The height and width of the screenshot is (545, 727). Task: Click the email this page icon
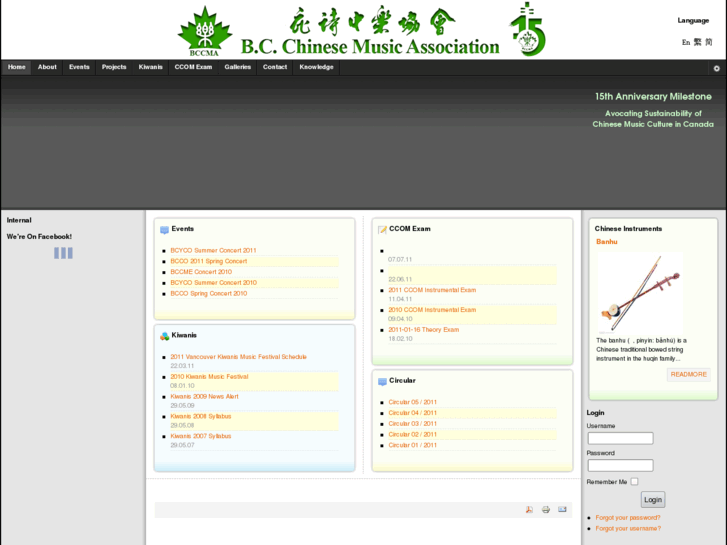[562, 509]
